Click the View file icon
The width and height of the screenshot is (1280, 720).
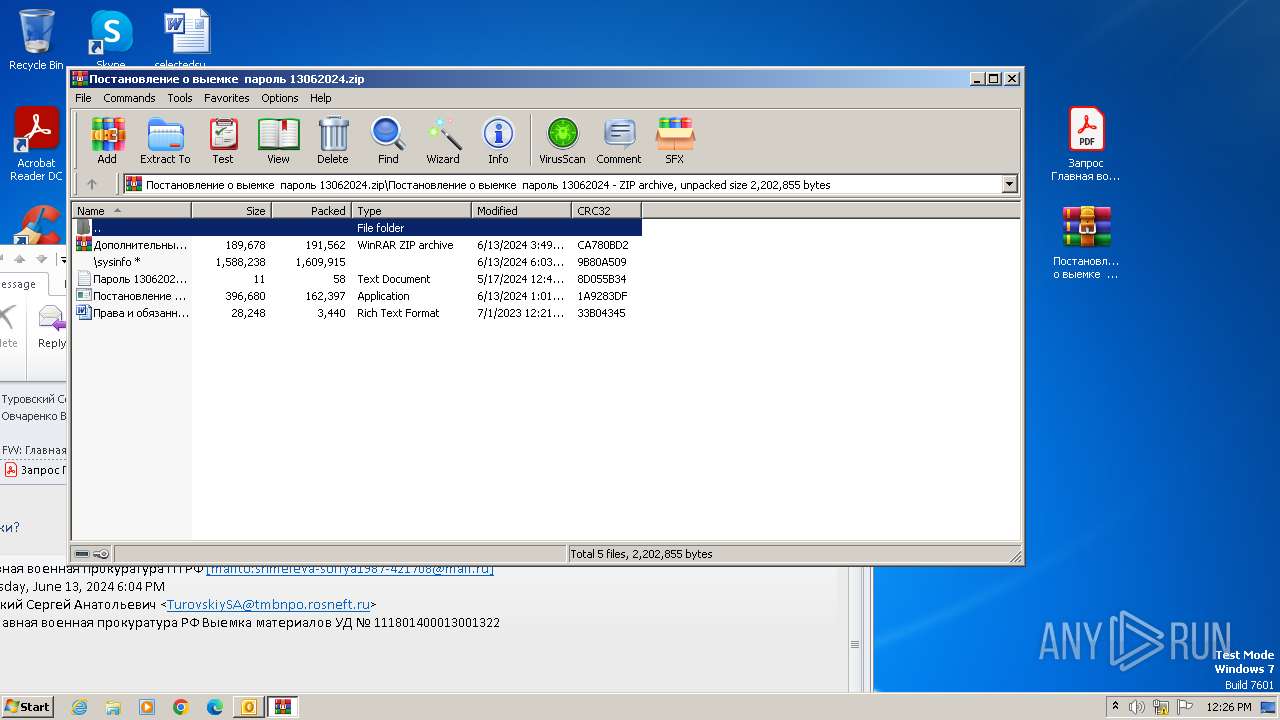pos(278,140)
